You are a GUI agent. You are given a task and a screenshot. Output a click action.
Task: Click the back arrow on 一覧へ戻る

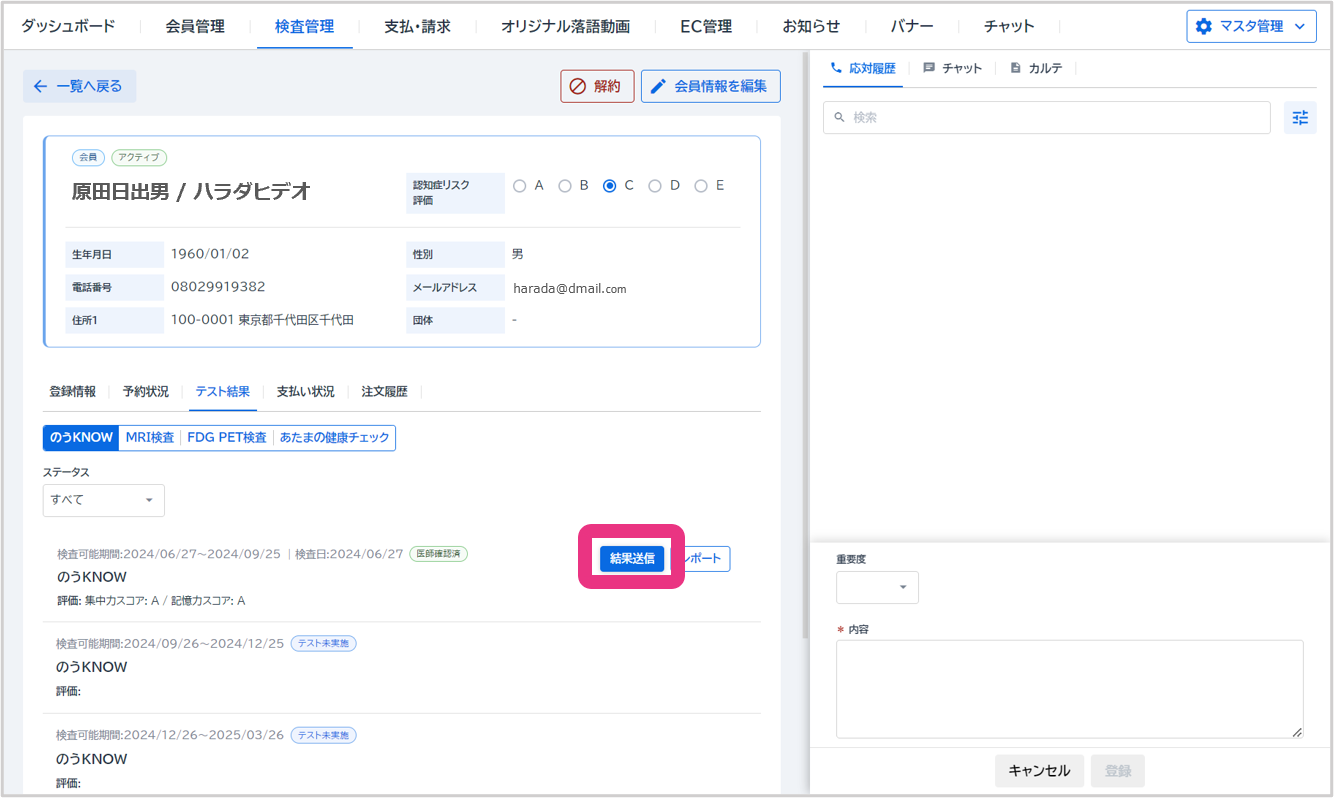(x=40, y=86)
